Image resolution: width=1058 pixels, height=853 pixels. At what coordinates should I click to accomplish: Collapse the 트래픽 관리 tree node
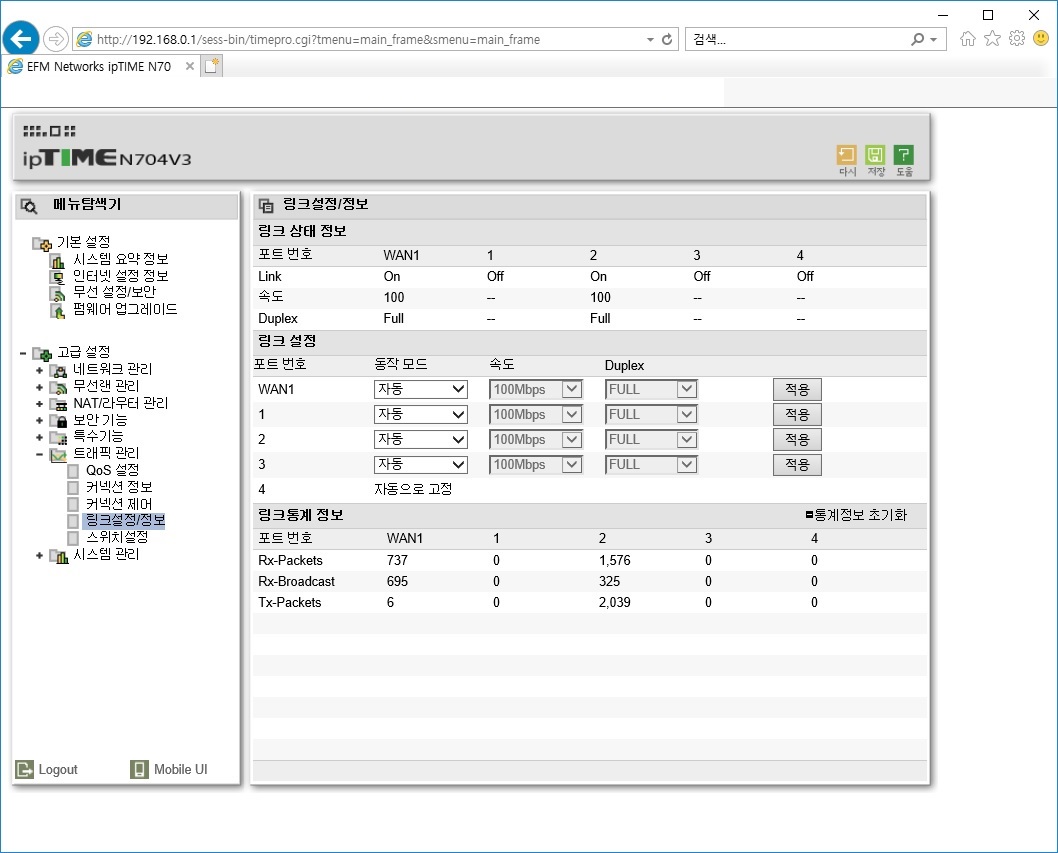point(39,454)
